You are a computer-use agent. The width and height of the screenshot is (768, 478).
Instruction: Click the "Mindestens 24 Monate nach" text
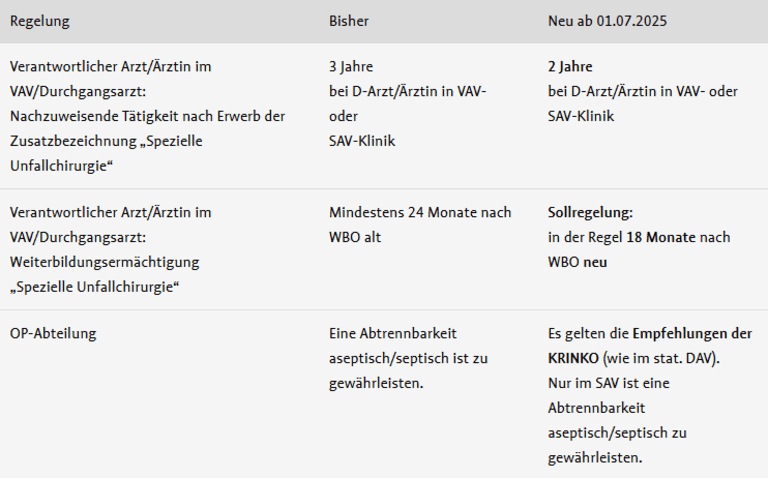420,212
